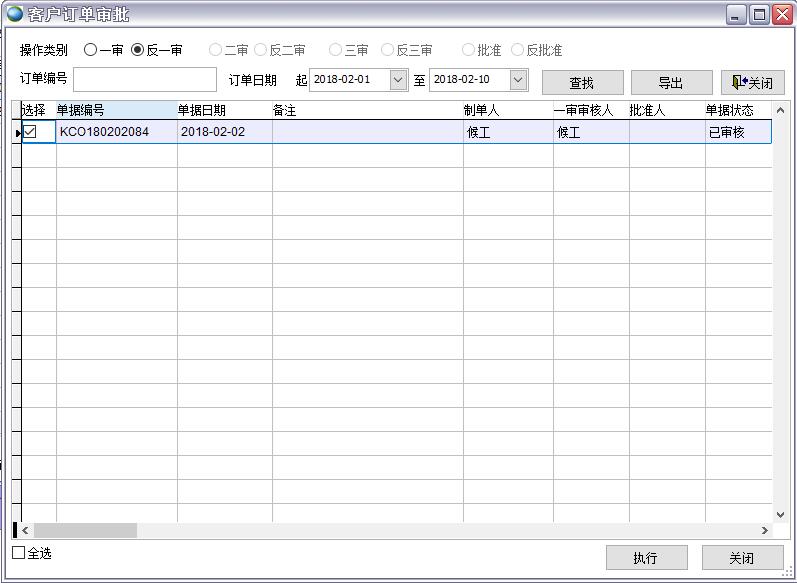This screenshot has width=797, height=583.
Task: Click the 导出 export button
Action: (671, 83)
